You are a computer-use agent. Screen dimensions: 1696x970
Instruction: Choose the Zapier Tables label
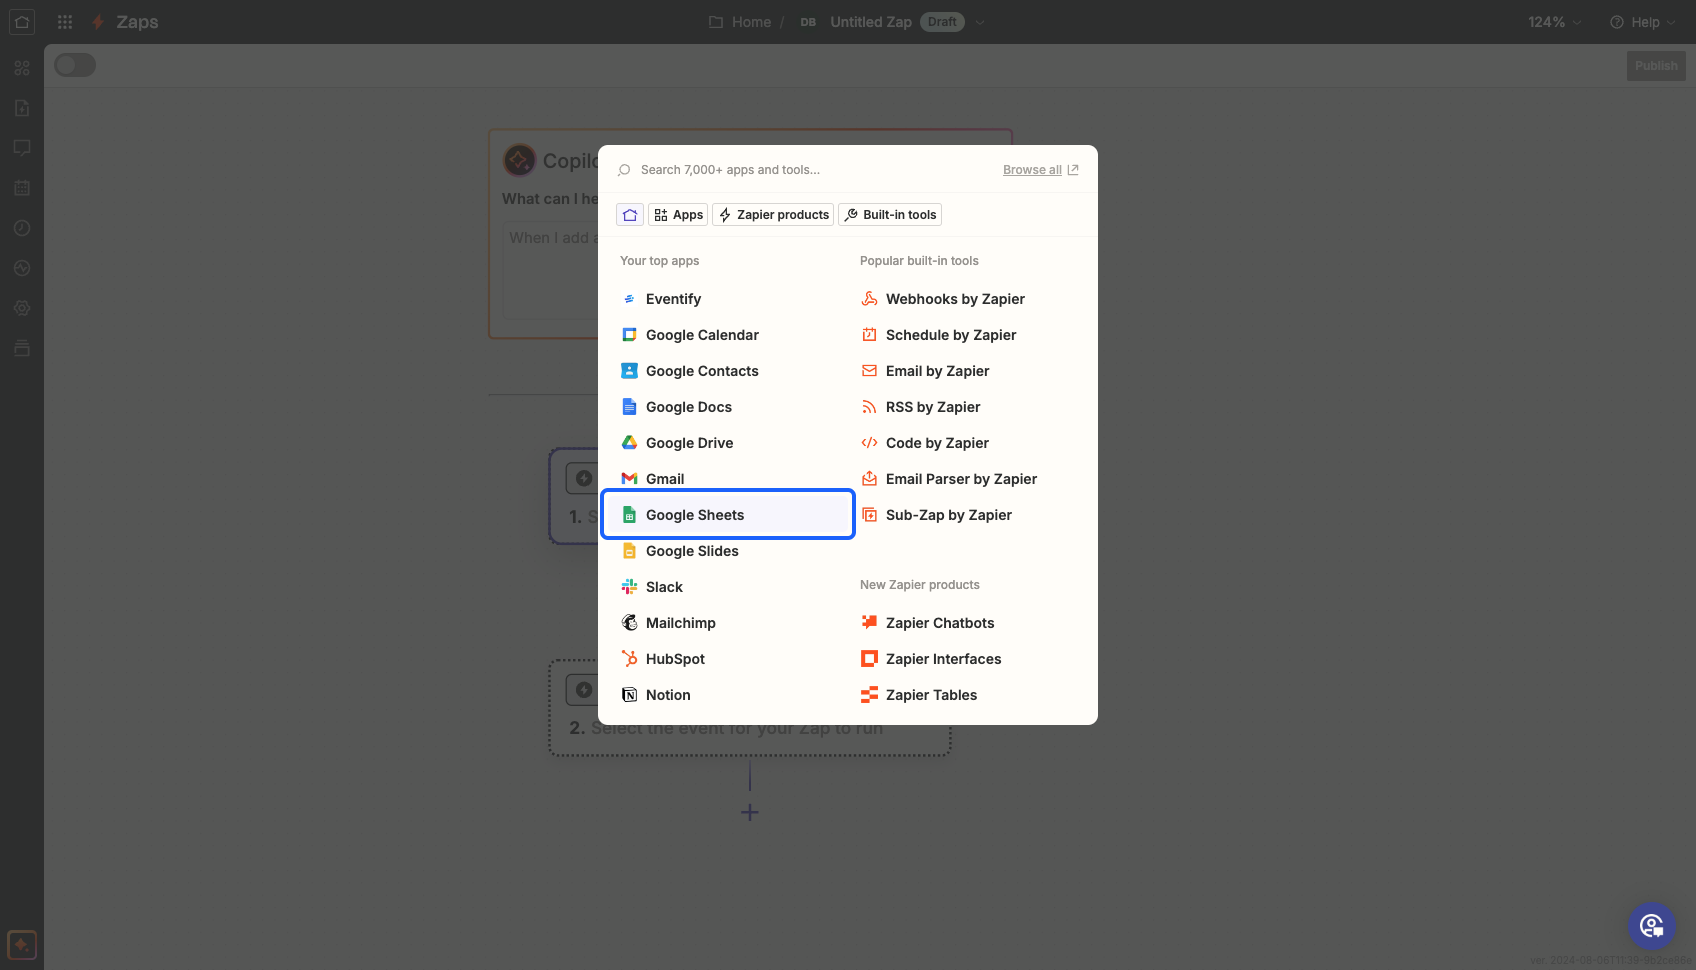931,695
